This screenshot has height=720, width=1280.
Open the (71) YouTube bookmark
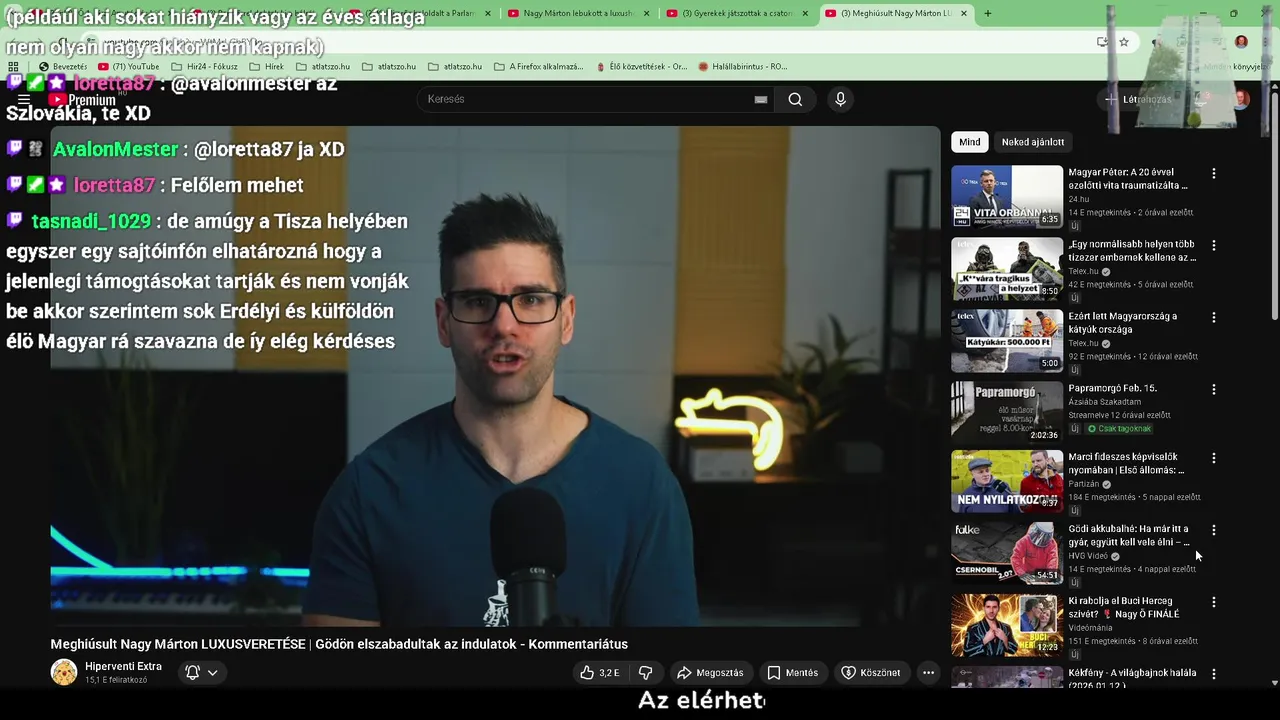click(129, 67)
